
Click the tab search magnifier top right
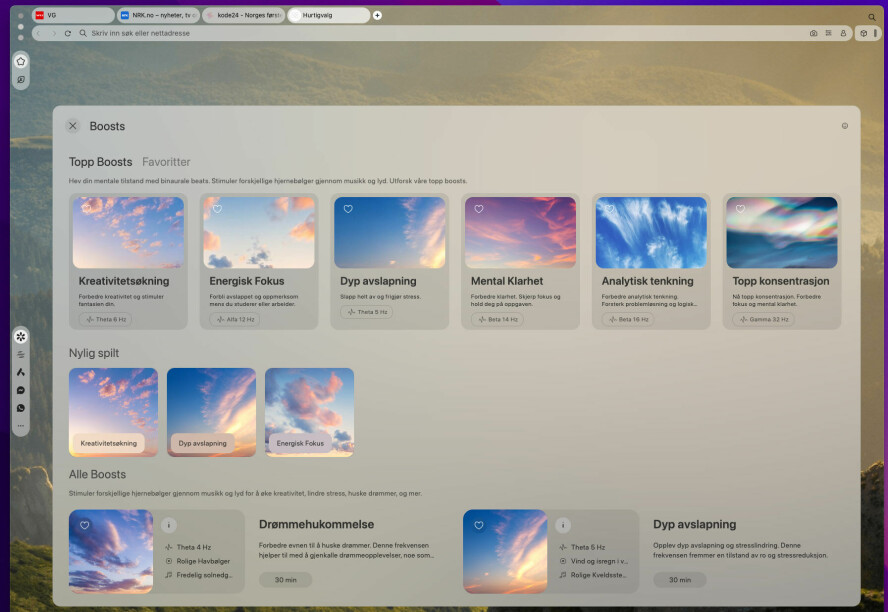tap(872, 17)
